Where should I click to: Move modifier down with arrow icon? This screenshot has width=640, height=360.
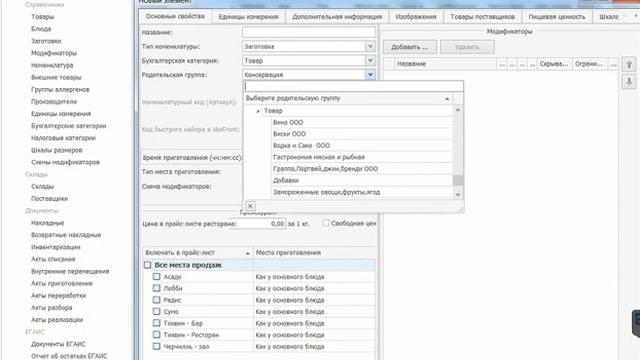pyautogui.click(x=629, y=82)
